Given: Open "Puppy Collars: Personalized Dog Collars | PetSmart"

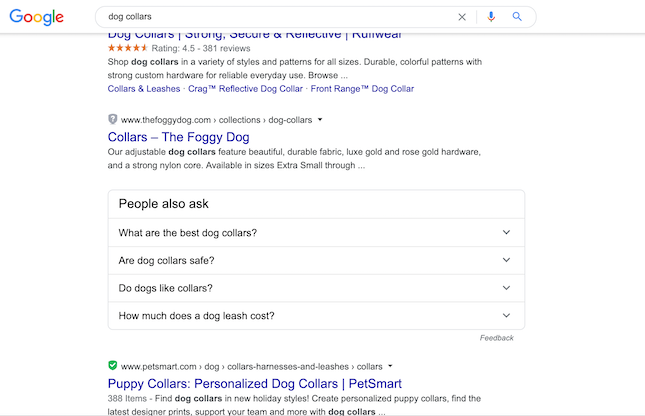Looking at the screenshot, I should [255, 383].
